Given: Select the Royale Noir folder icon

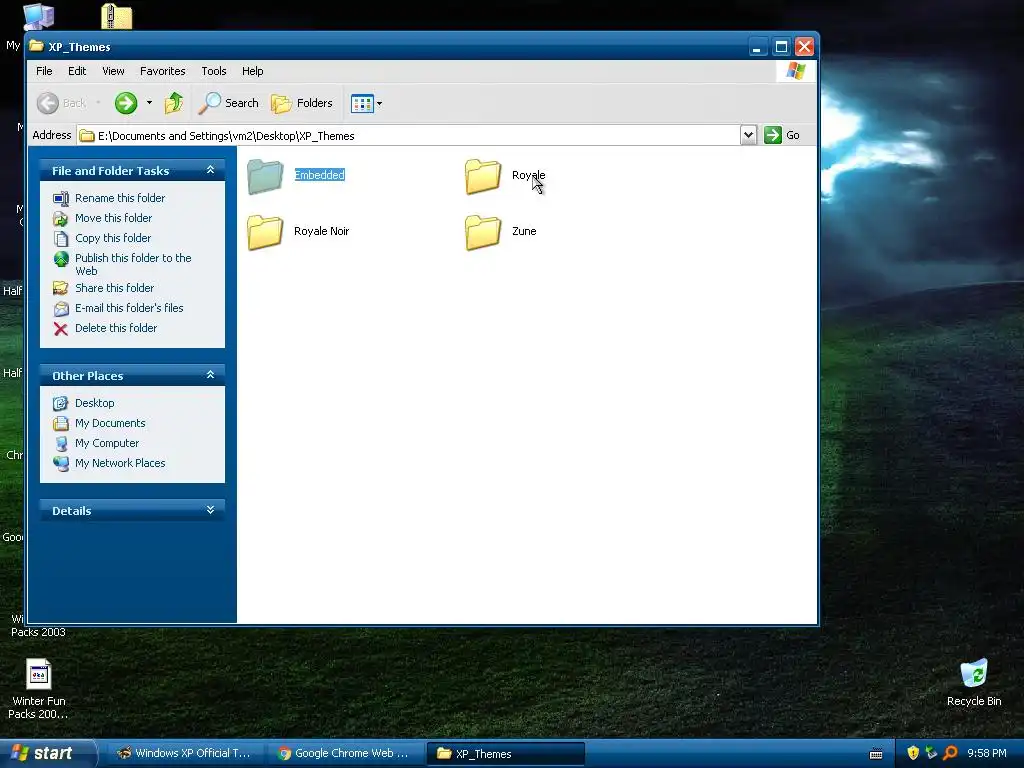Looking at the screenshot, I should coord(265,232).
